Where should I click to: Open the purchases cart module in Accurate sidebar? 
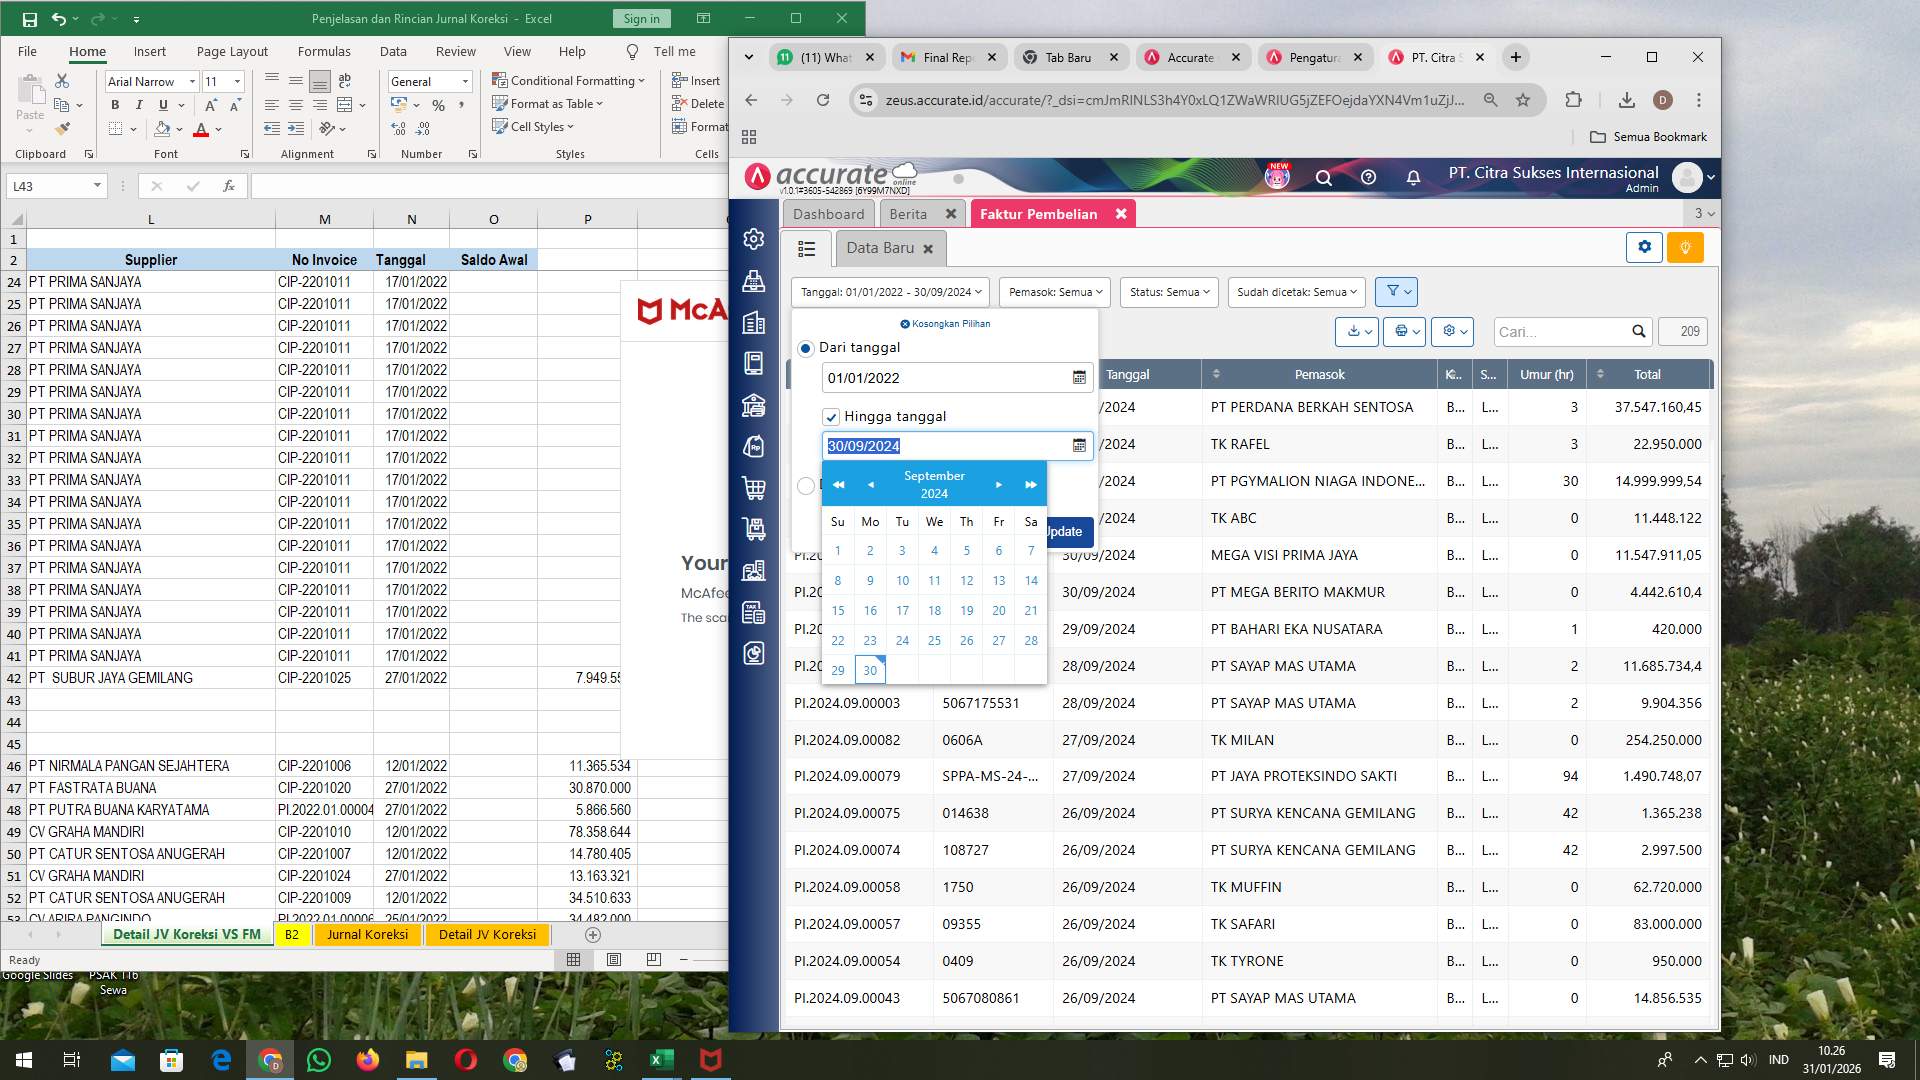coord(753,489)
